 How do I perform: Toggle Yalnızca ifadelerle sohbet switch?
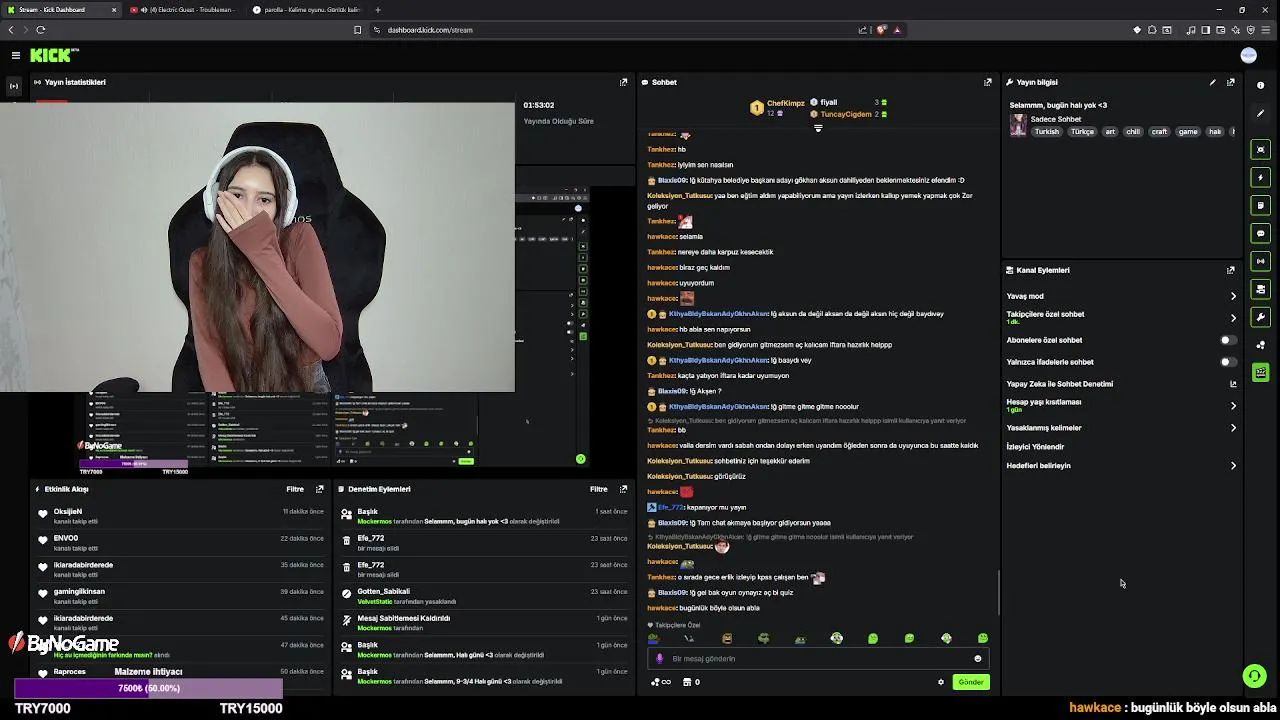click(1228, 362)
